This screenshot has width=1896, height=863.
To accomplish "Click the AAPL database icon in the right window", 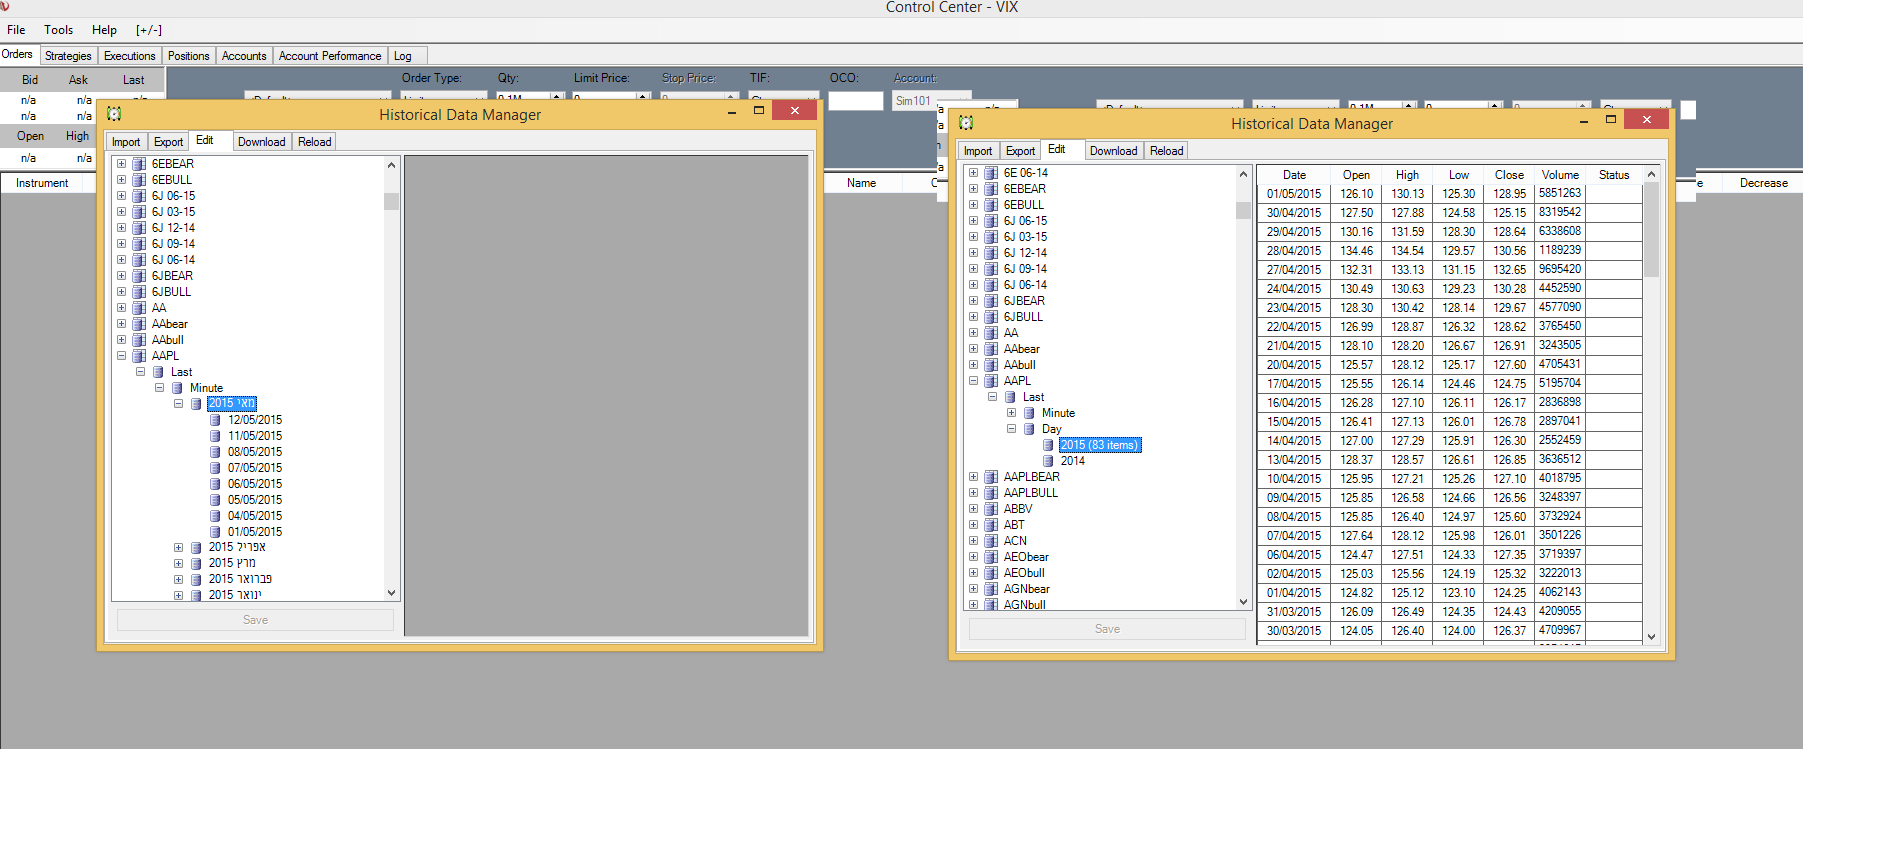I will [x=991, y=381].
